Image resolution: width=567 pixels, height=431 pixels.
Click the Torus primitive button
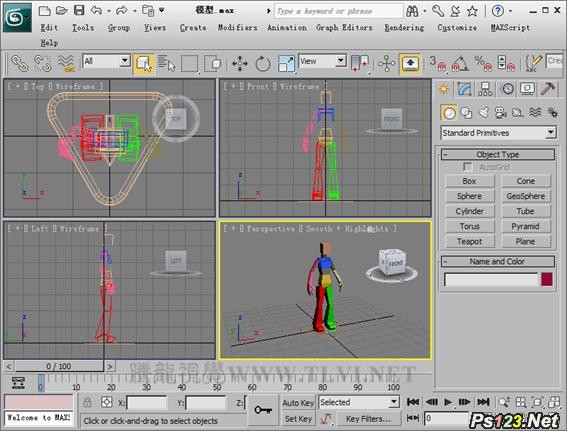[469, 226]
